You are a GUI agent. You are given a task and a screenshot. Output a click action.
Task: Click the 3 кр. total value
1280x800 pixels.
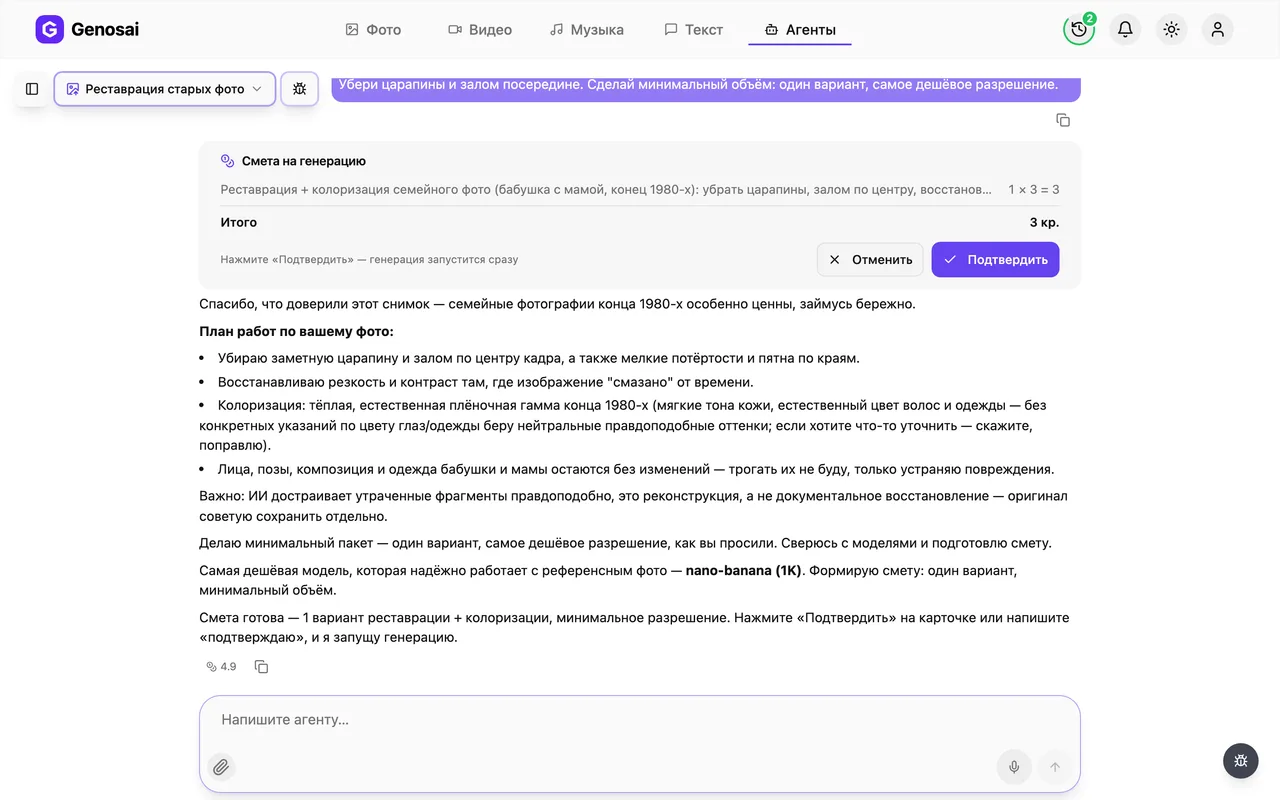(1044, 222)
